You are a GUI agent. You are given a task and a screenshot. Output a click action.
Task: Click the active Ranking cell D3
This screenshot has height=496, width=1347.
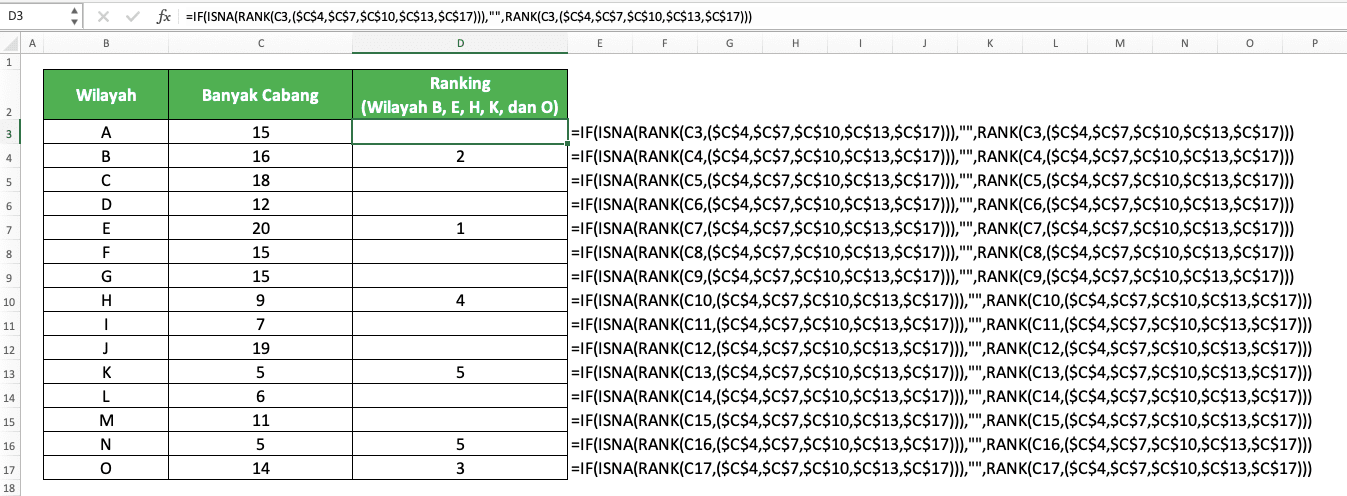(x=460, y=132)
